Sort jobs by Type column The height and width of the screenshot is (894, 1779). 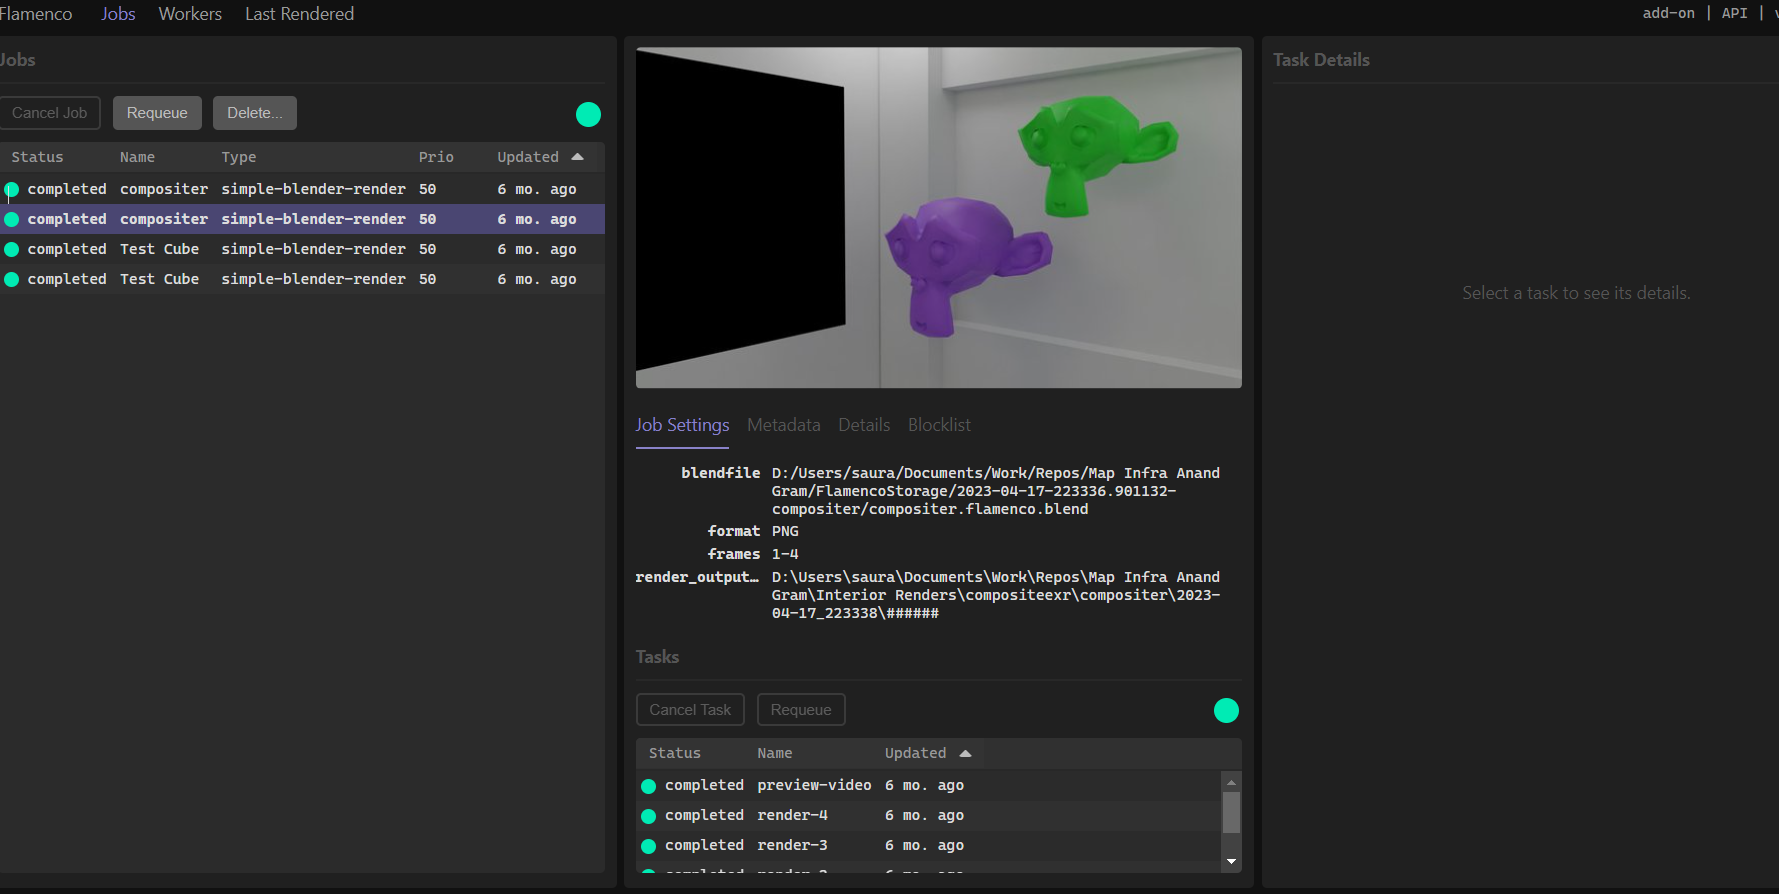239,157
